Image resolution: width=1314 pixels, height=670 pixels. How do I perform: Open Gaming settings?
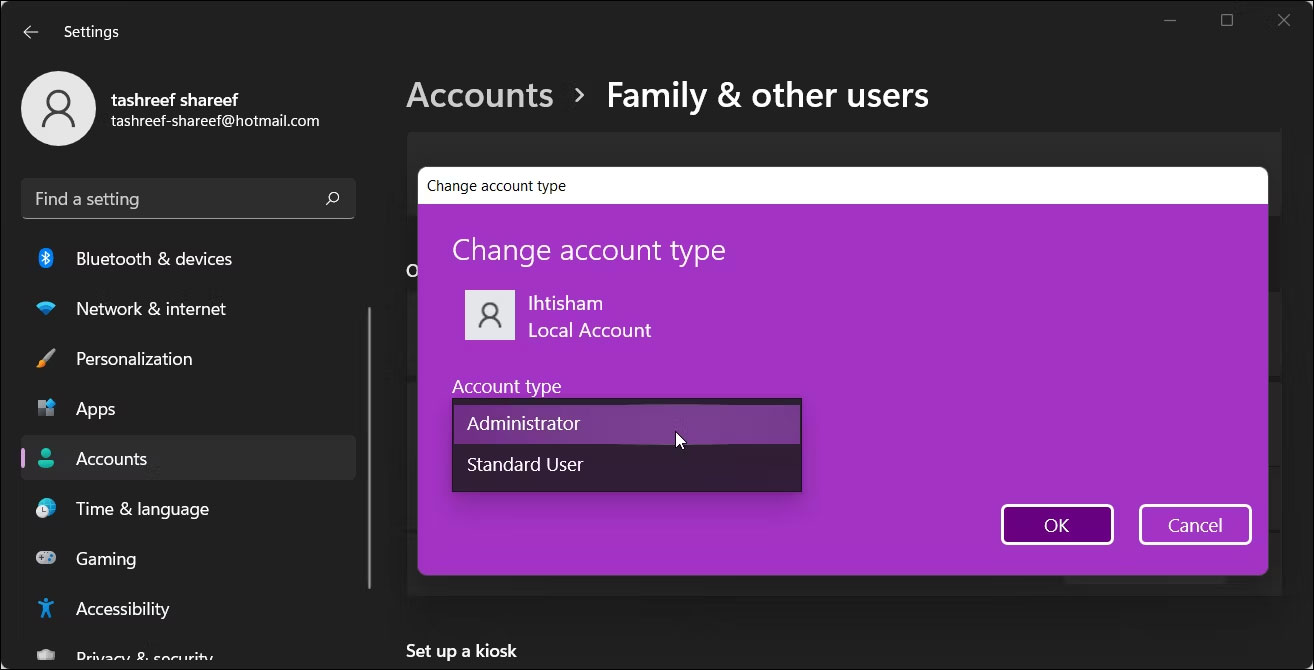tap(188, 559)
